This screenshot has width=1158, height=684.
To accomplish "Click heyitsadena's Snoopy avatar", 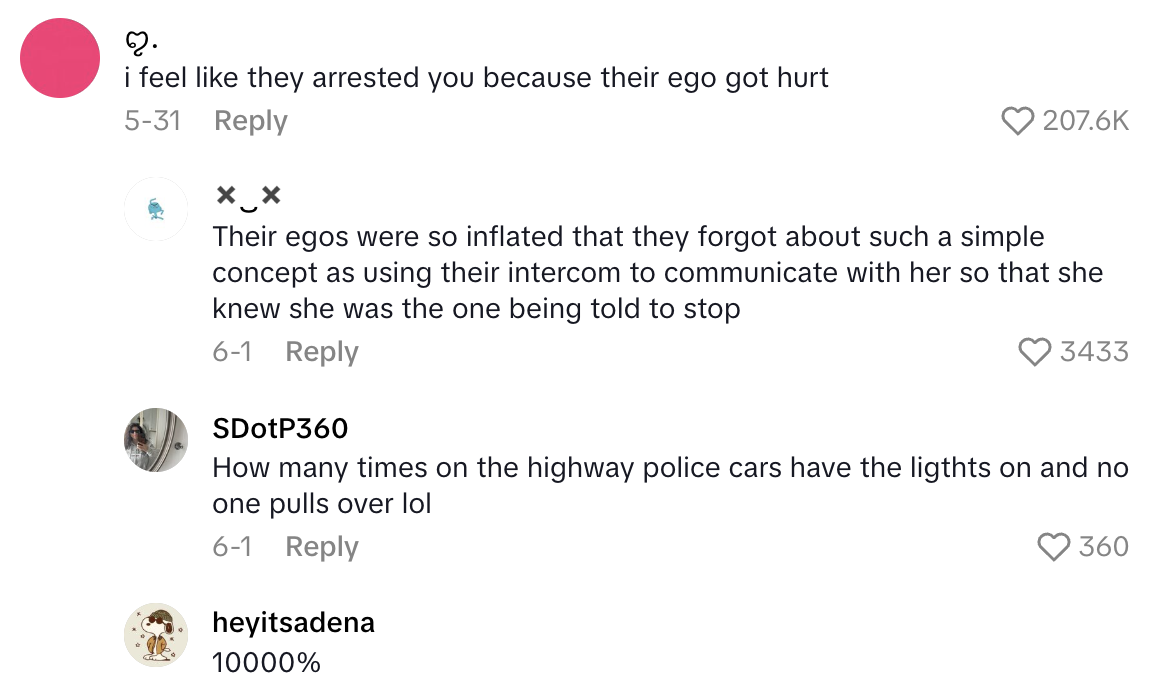I will click(156, 635).
